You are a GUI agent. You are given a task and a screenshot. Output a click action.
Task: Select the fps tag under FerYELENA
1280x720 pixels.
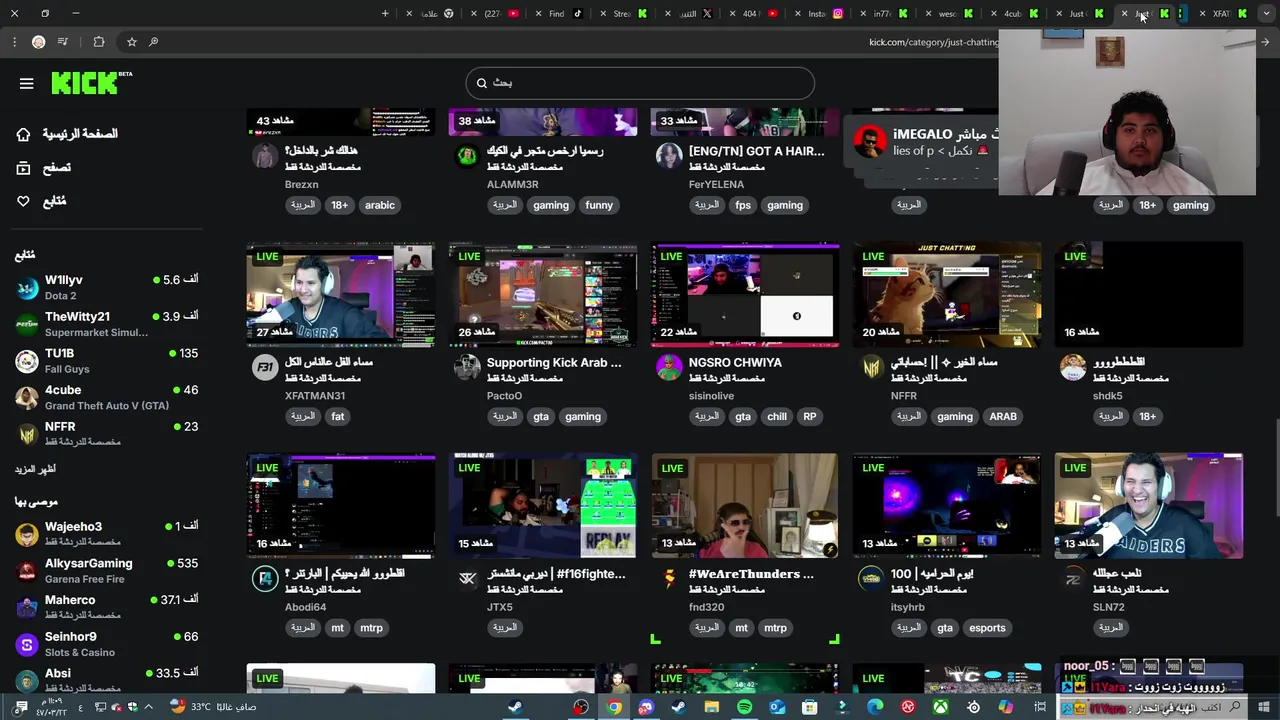coord(743,205)
